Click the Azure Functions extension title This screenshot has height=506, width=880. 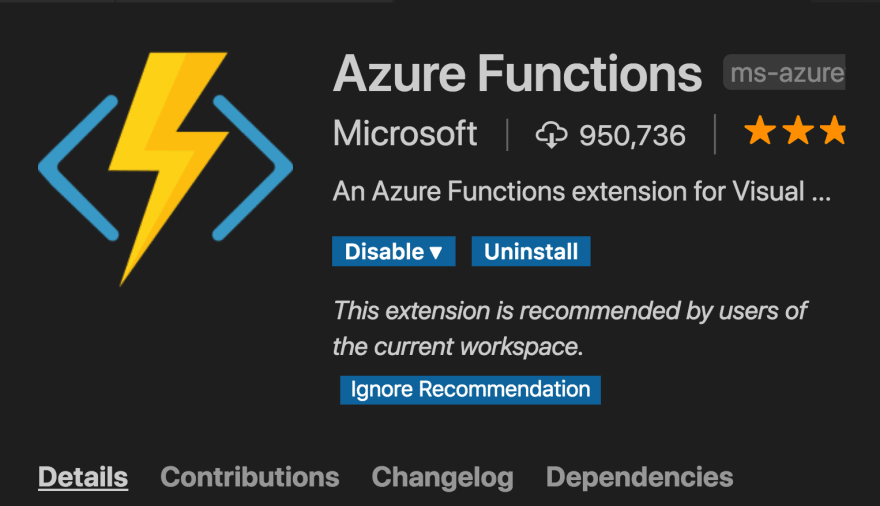point(517,73)
